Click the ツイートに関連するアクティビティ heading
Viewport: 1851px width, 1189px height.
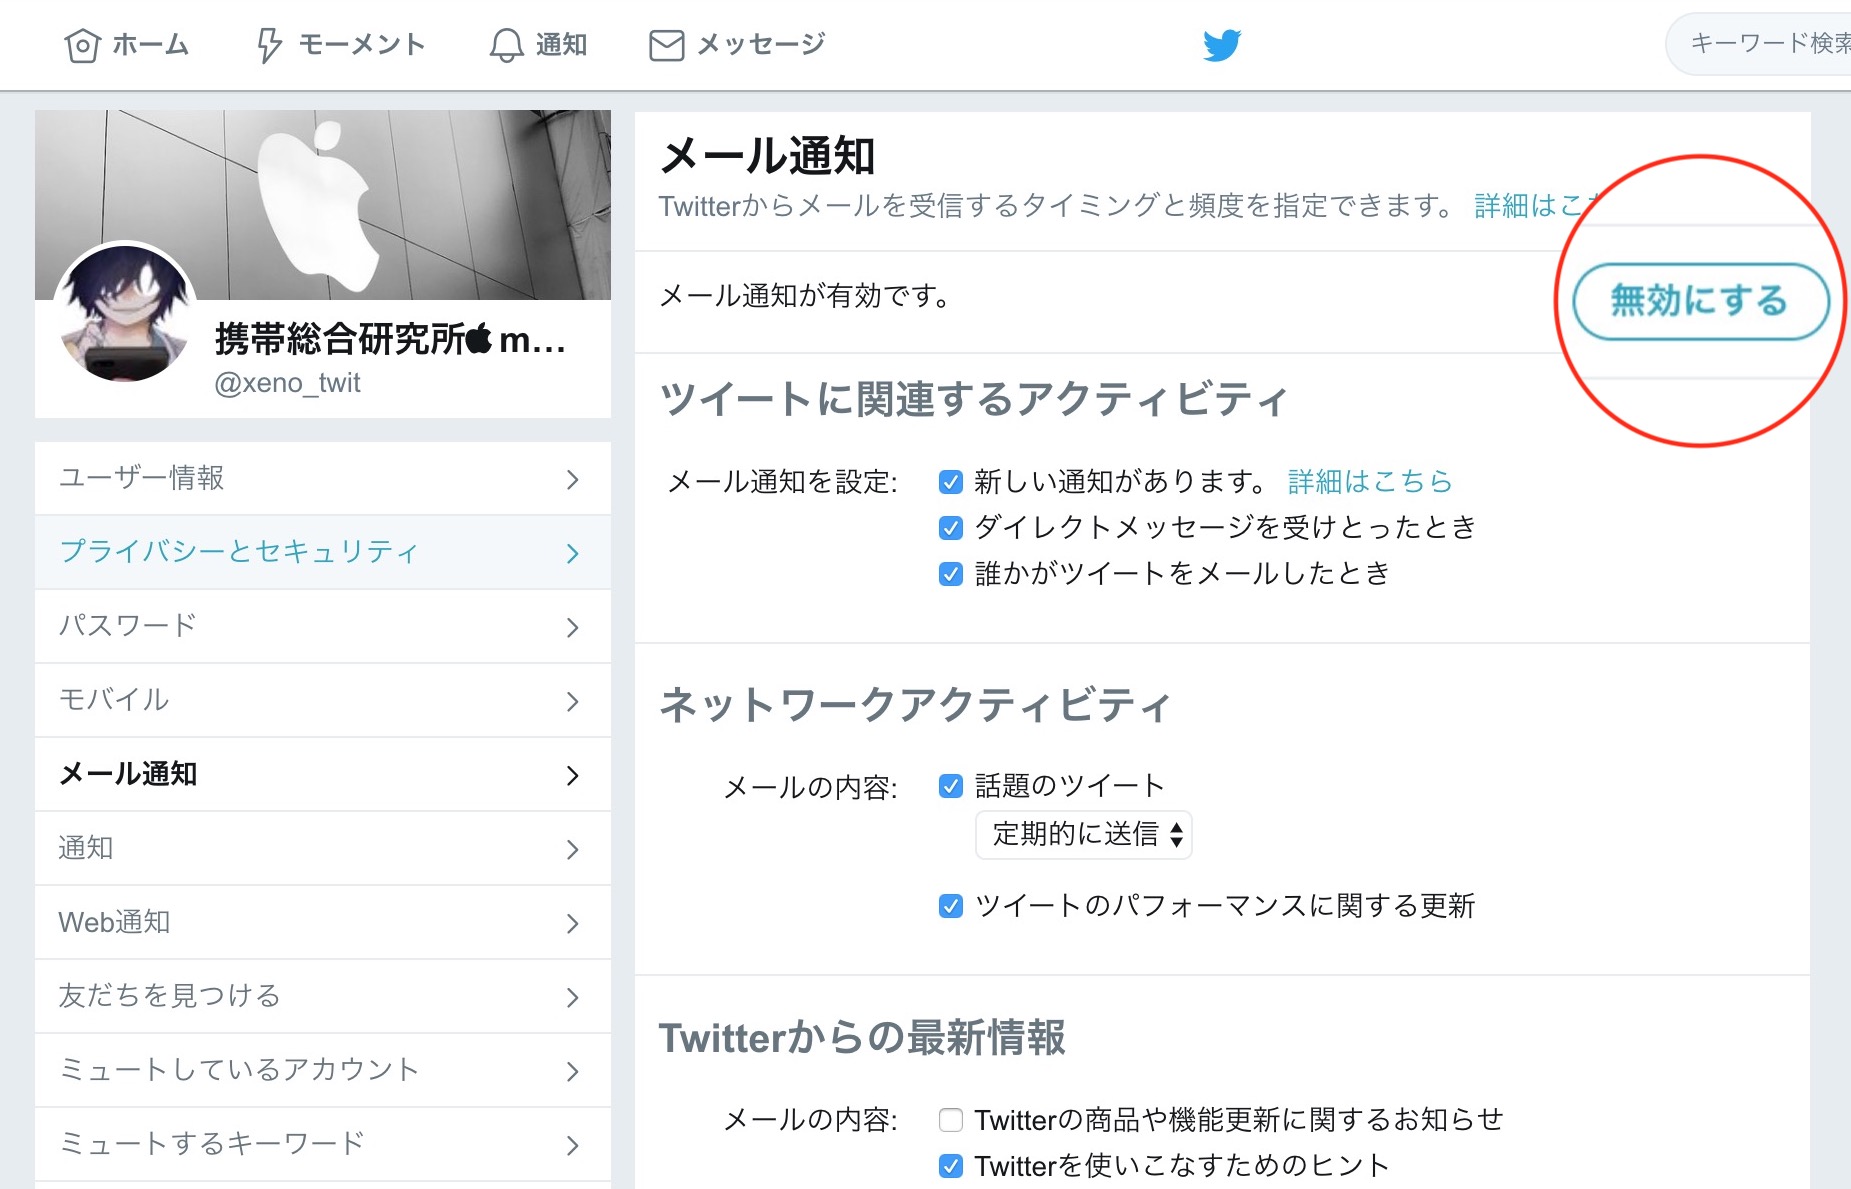tap(973, 399)
